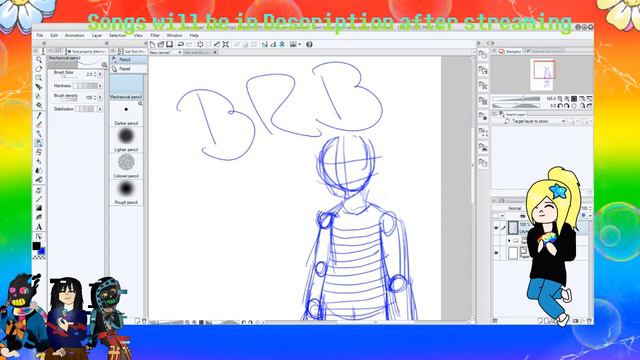Select the Auto select wand tool
This screenshot has height=360, width=640.
pyautogui.click(x=39, y=105)
